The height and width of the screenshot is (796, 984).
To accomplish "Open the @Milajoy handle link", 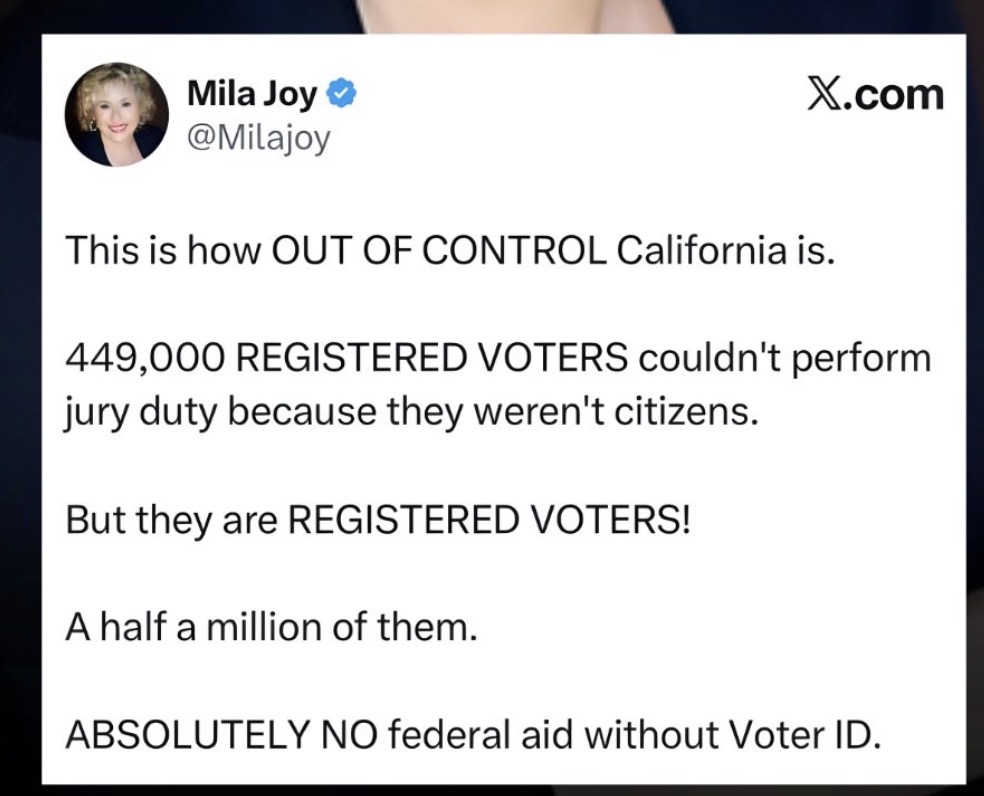I will point(258,138).
